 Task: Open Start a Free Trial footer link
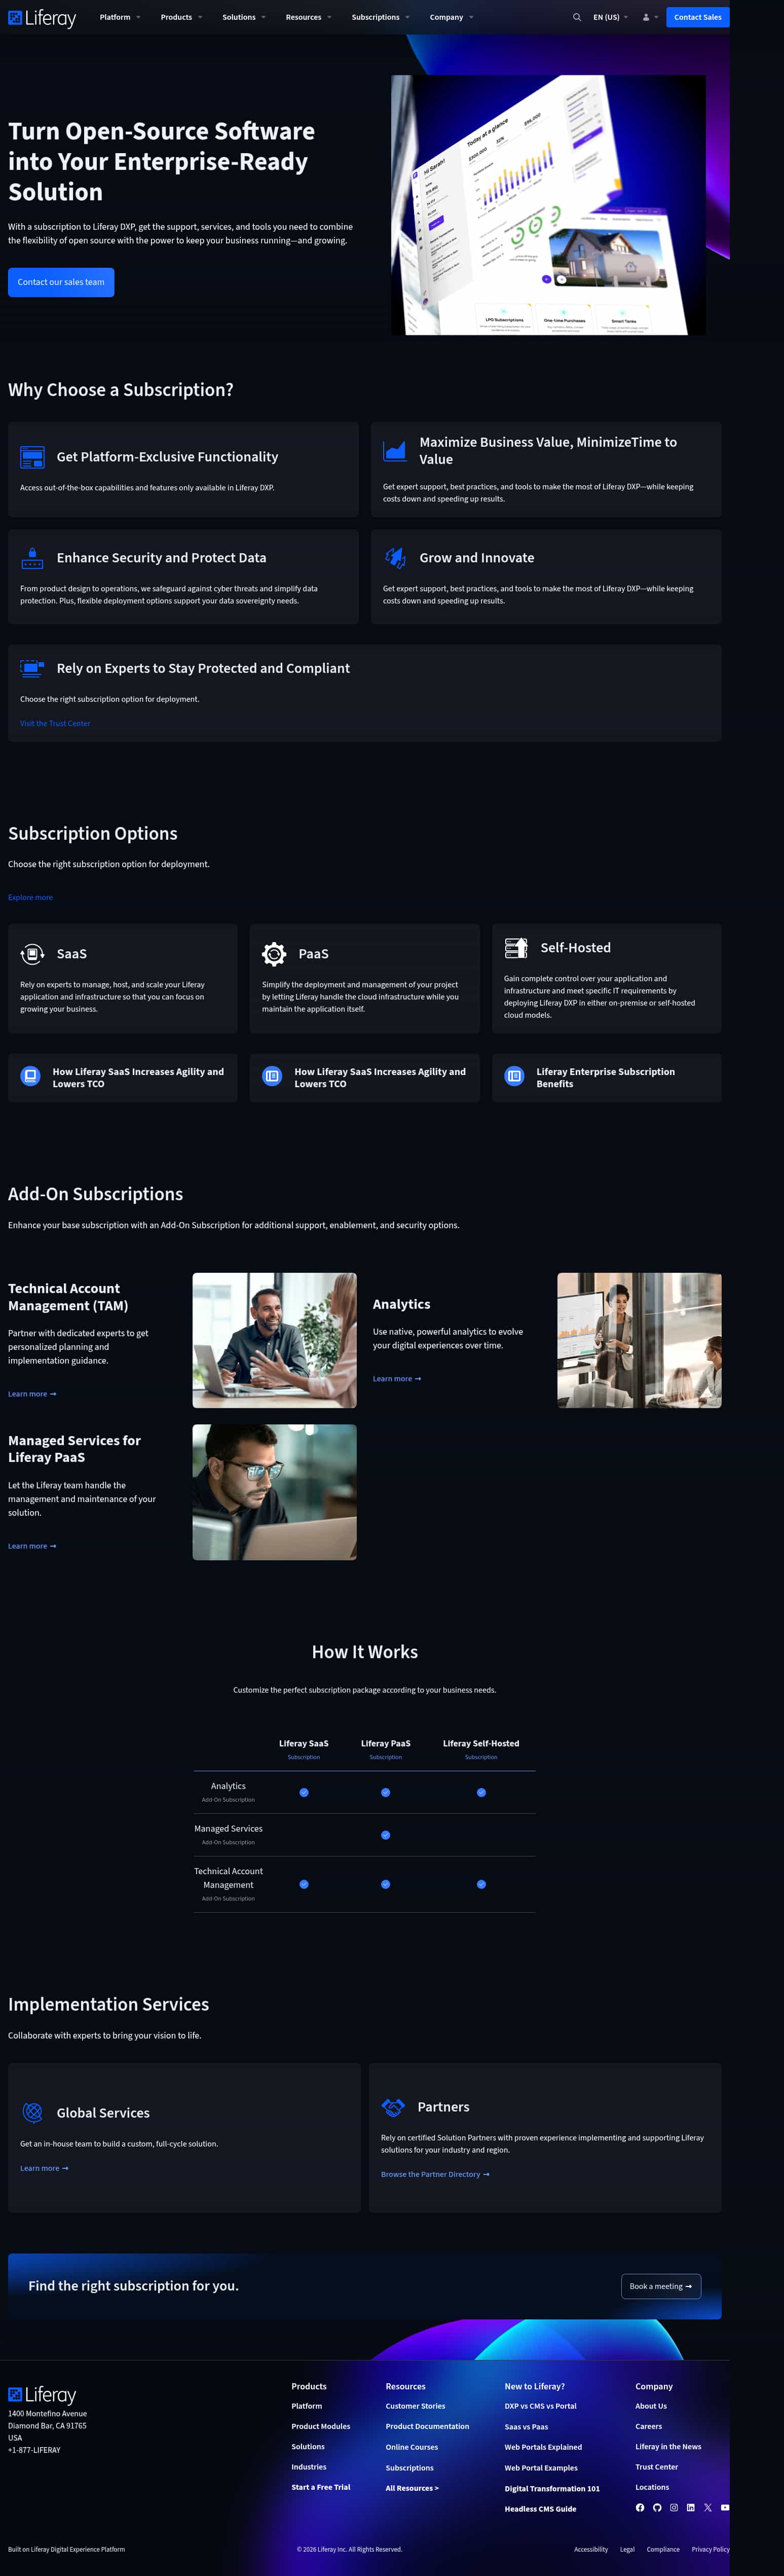click(321, 2487)
